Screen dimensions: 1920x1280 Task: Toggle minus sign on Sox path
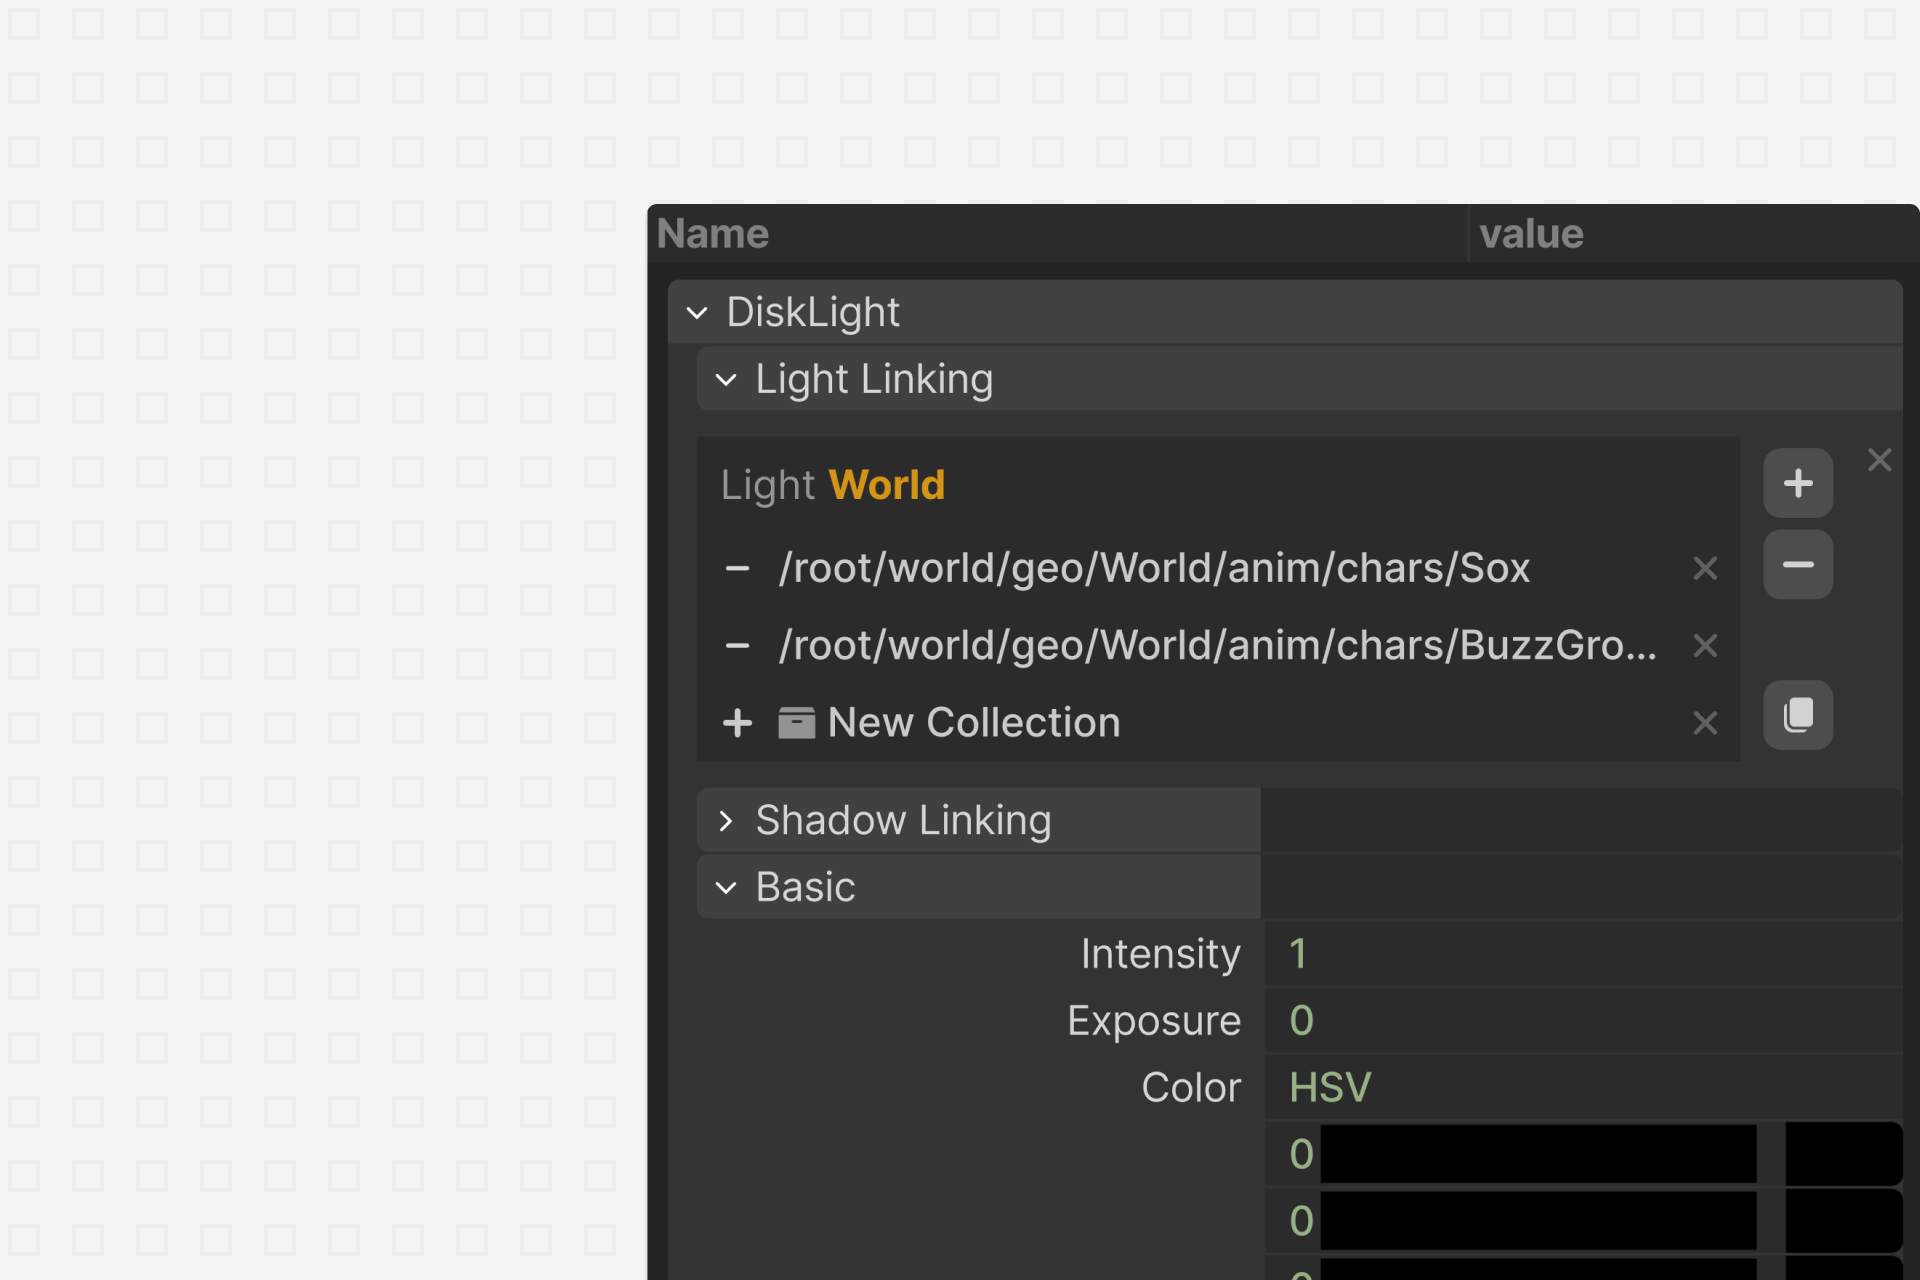coord(737,569)
